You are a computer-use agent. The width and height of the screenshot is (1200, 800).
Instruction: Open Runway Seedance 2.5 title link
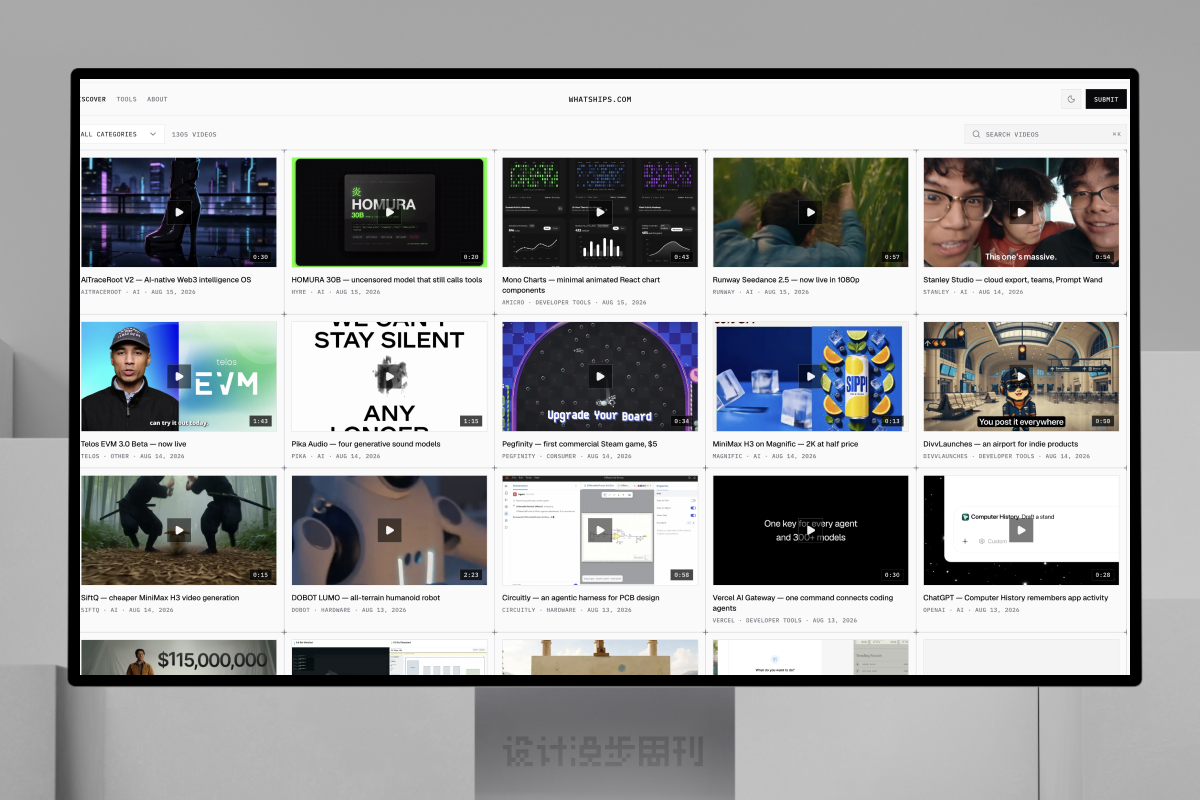[x=786, y=280]
